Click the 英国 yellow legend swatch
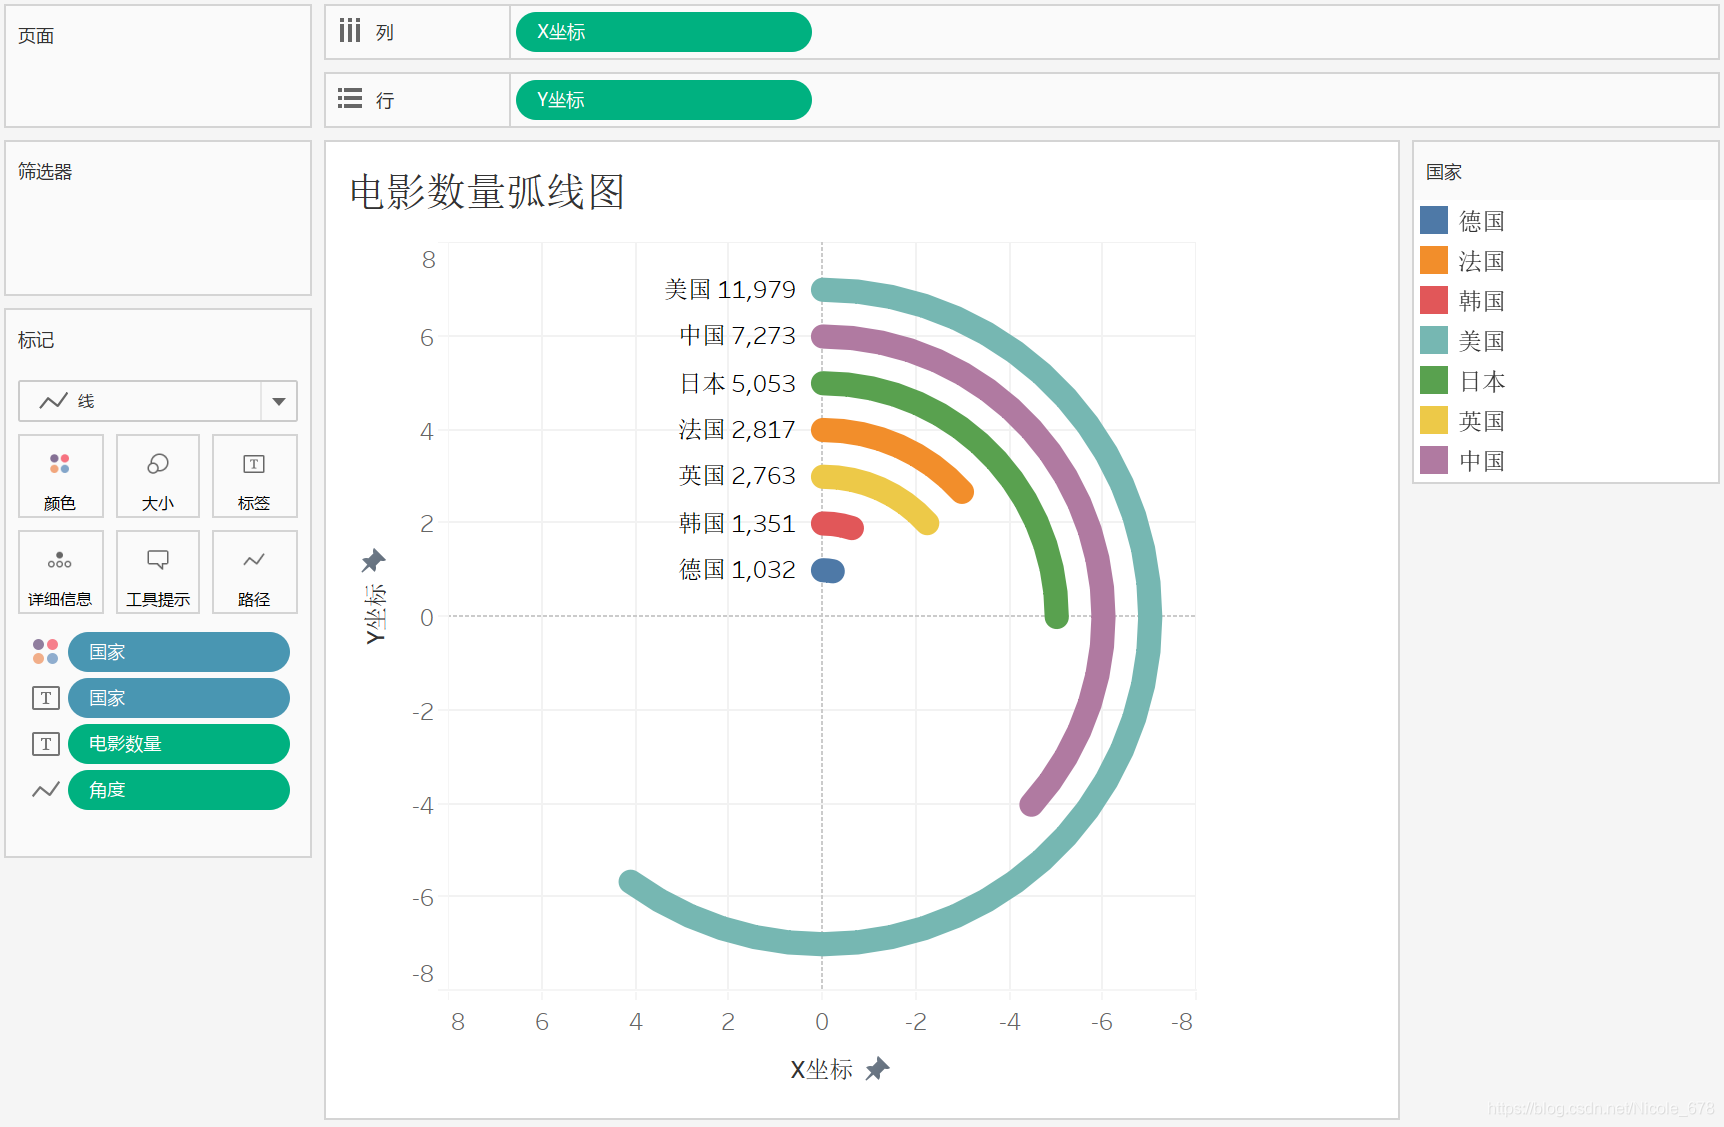Image resolution: width=1724 pixels, height=1127 pixels. pos(1434,420)
